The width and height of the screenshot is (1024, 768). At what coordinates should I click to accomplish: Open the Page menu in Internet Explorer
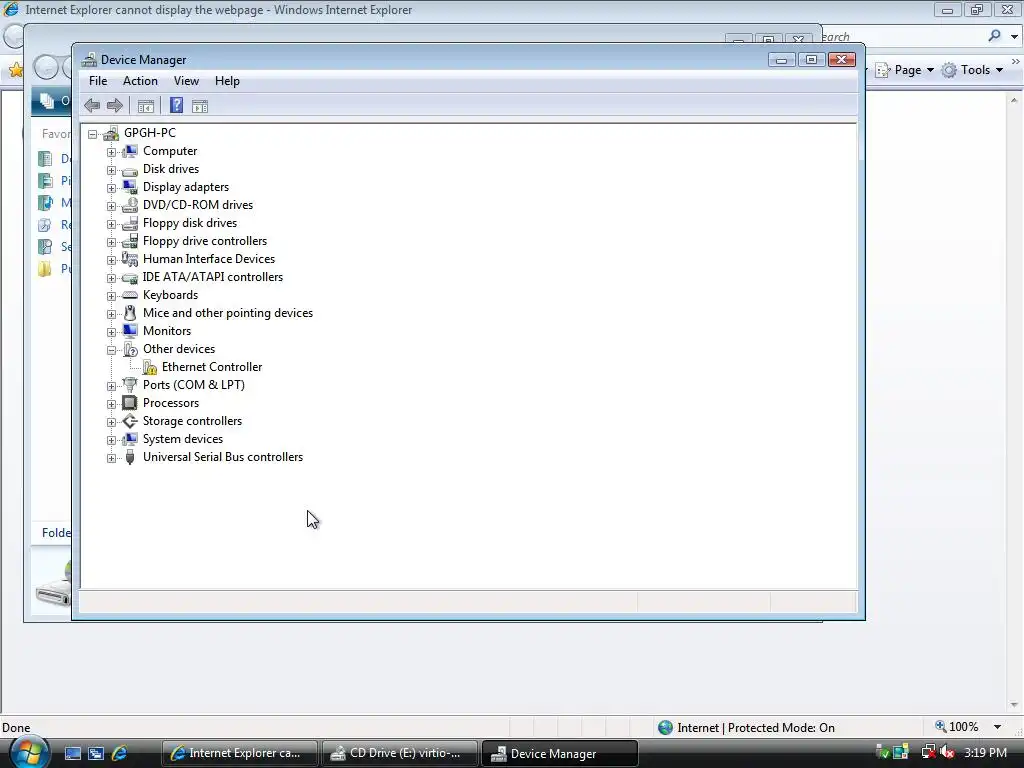(905, 70)
